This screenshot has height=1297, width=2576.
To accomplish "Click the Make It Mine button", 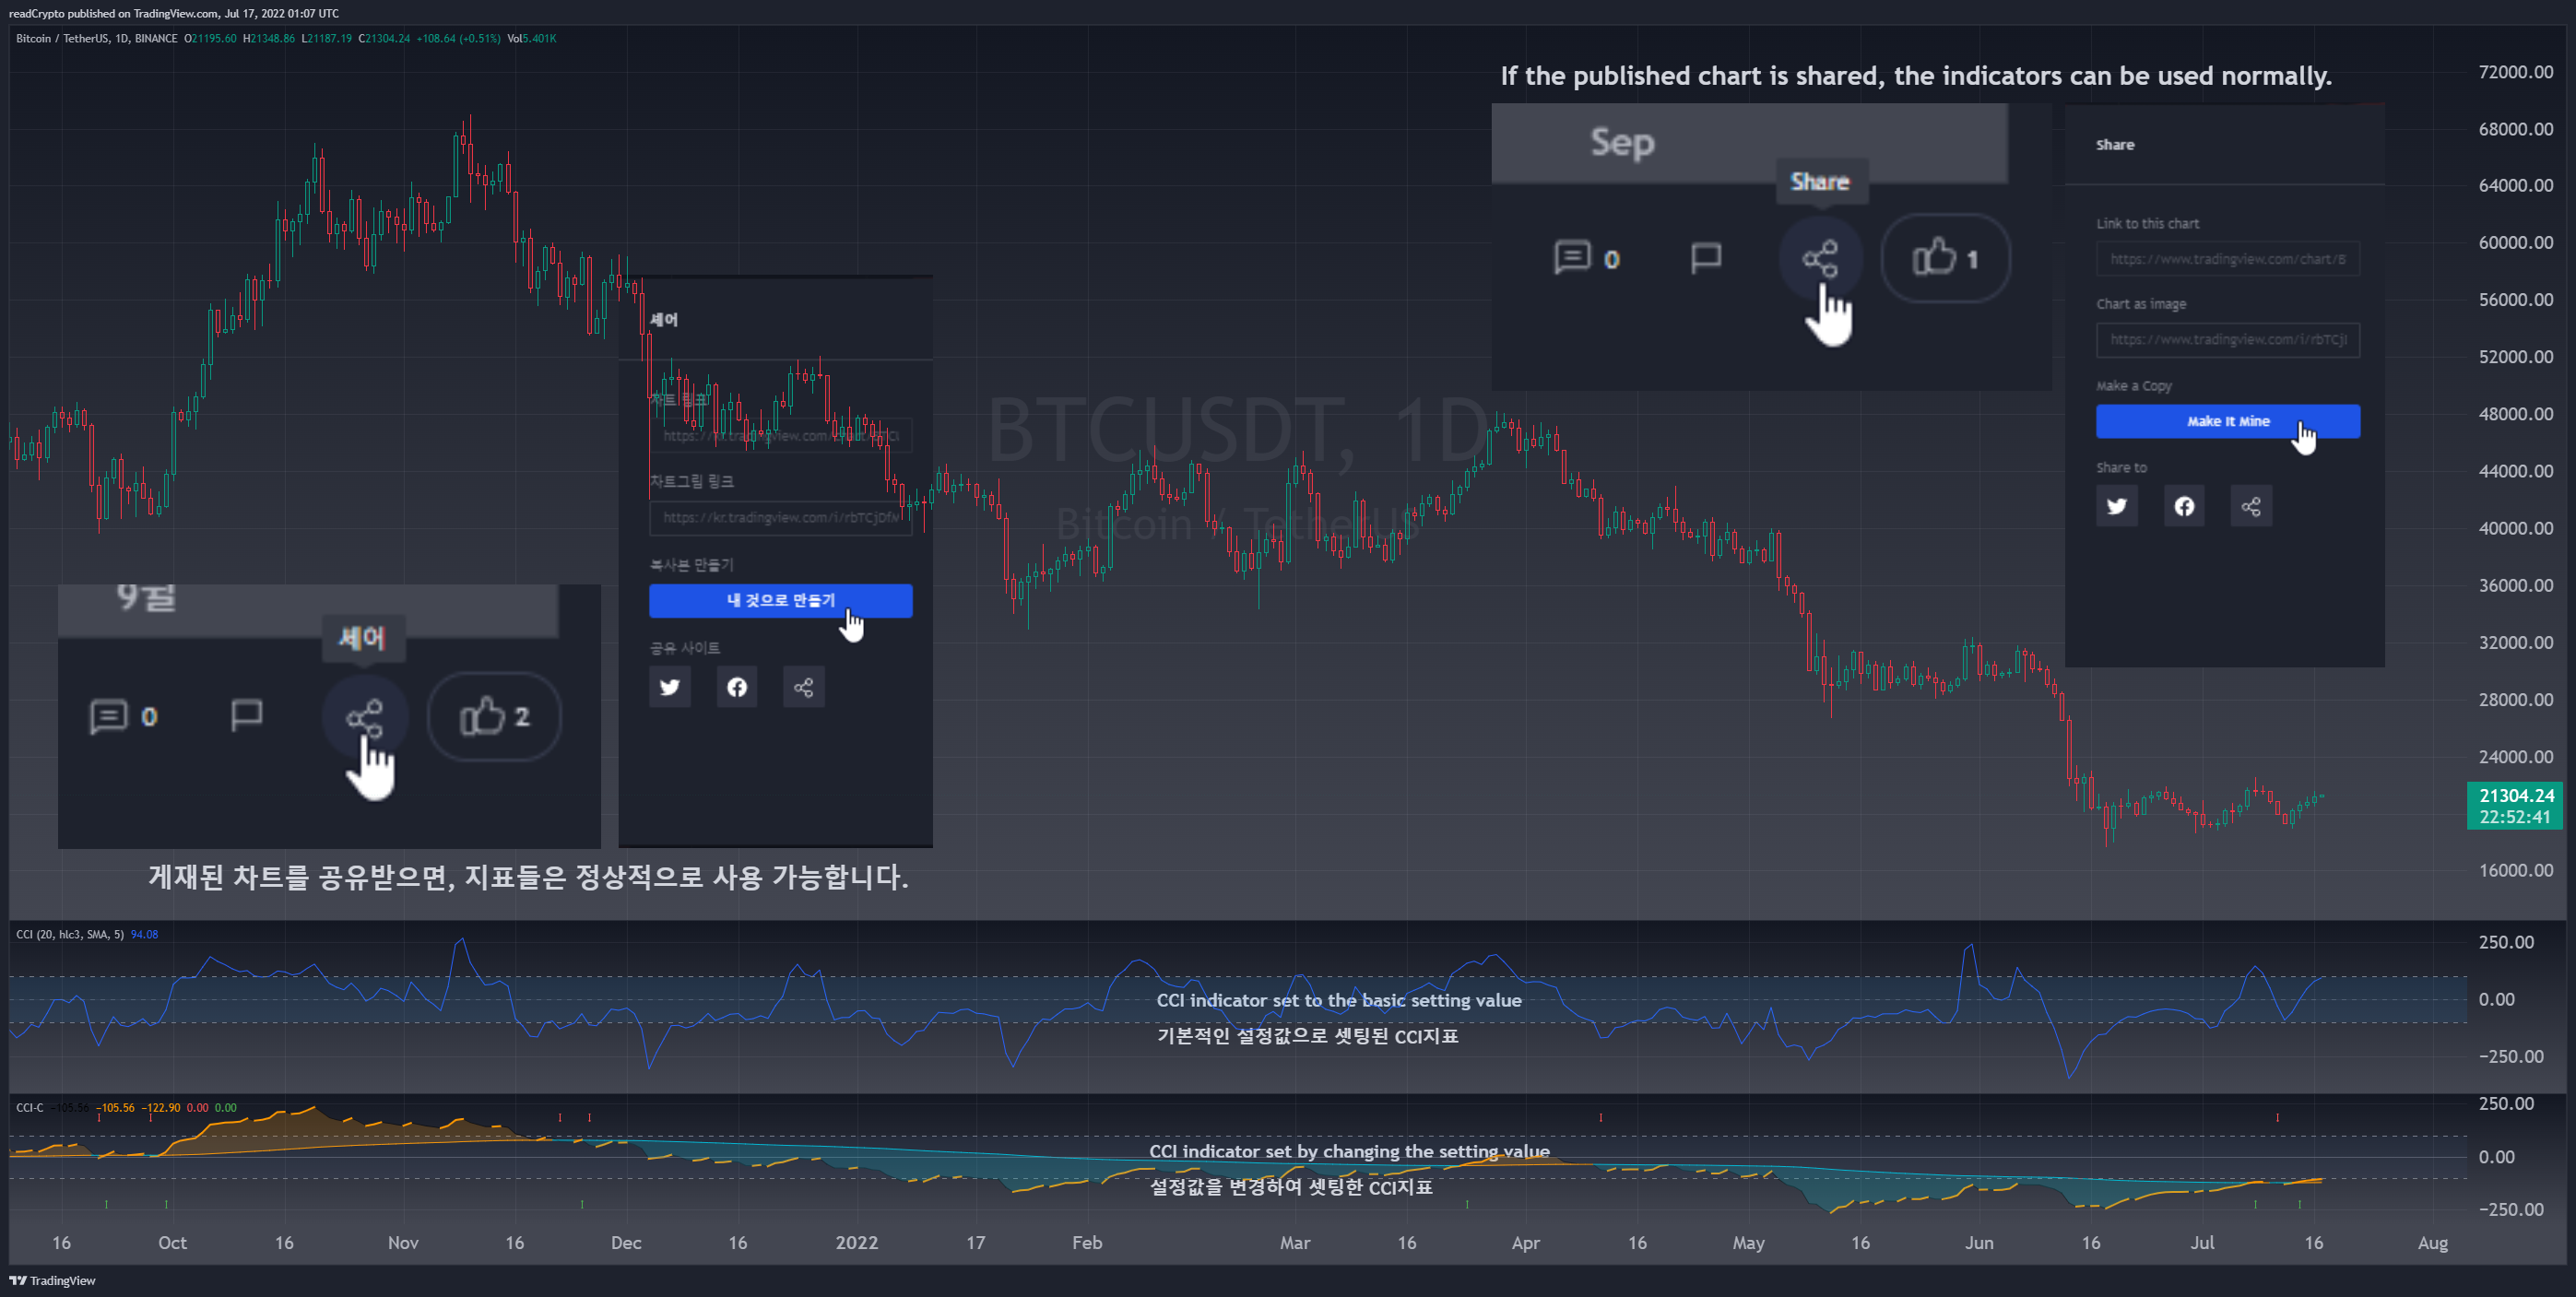I will click(2228, 421).
